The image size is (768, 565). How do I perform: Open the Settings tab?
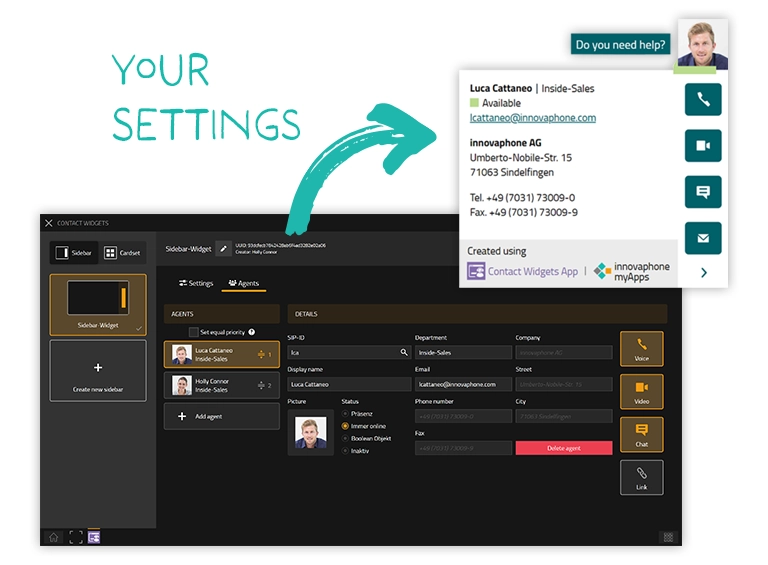(196, 283)
